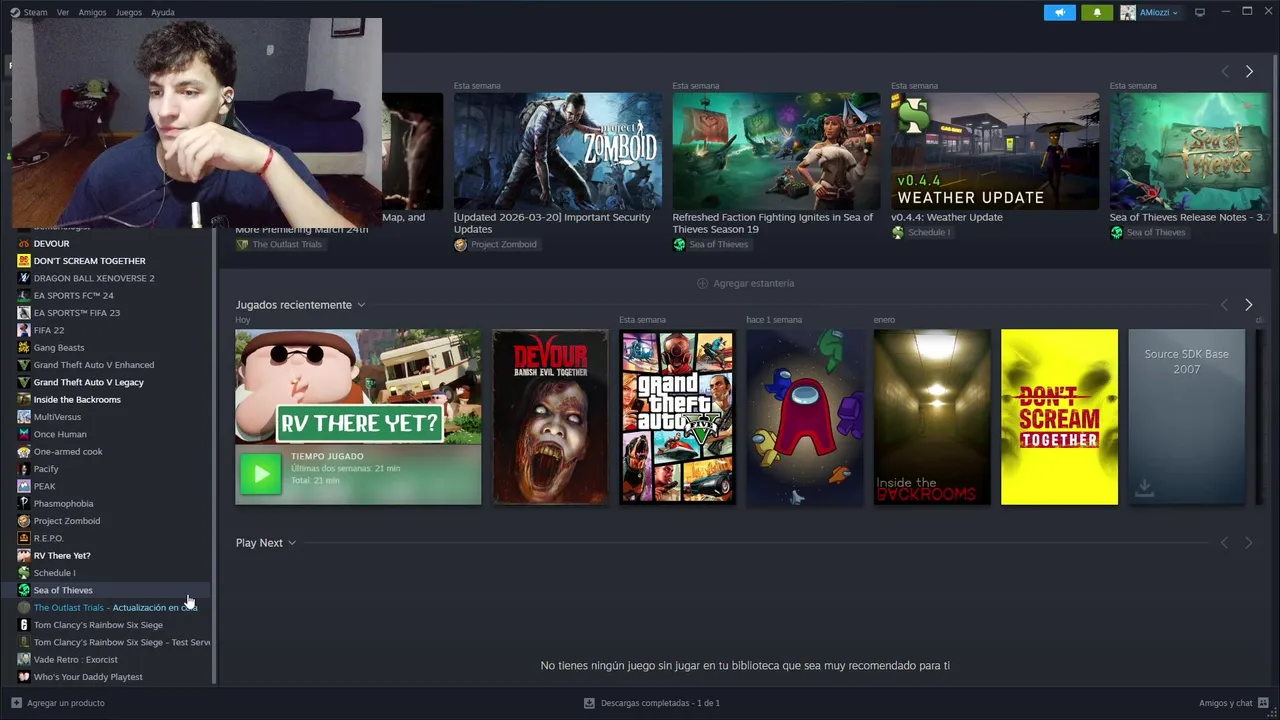Click Agregar un producto button

tap(58, 703)
